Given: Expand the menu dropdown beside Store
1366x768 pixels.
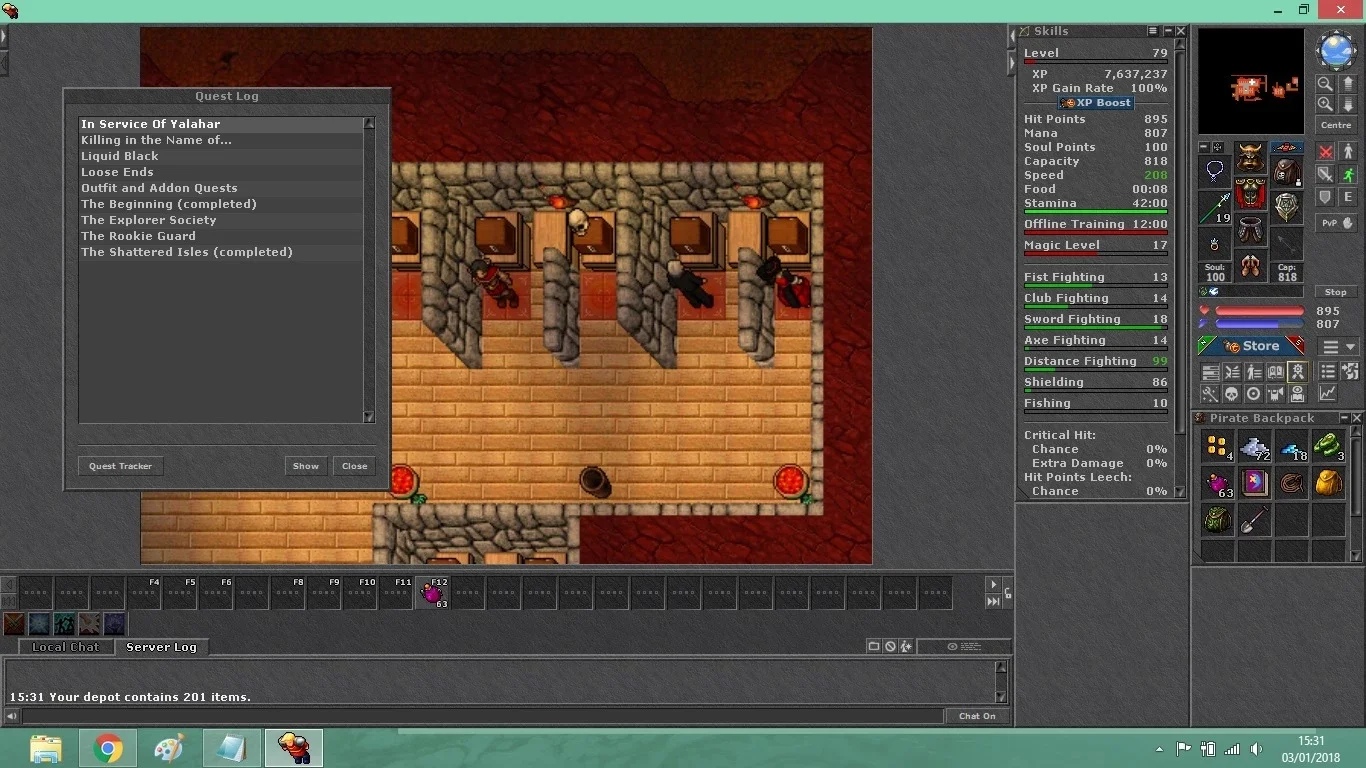Looking at the screenshot, I should pyautogui.click(x=1339, y=347).
